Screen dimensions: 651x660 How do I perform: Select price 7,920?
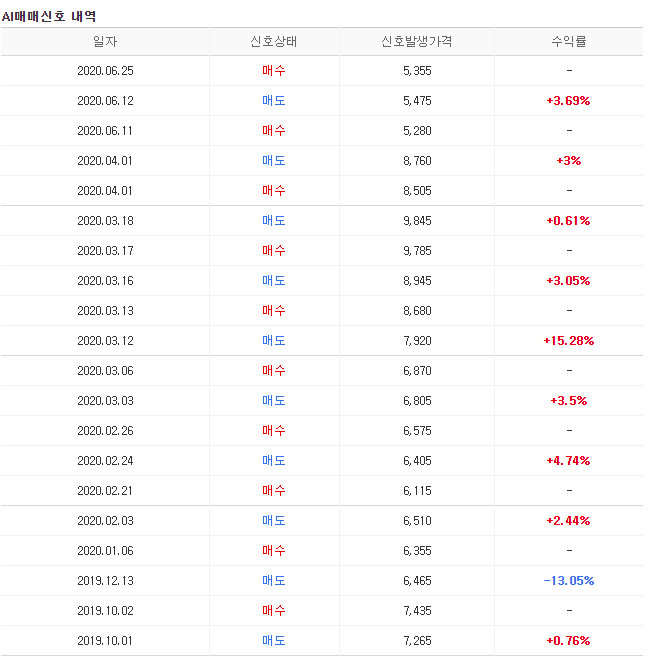(x=417, y=341)
